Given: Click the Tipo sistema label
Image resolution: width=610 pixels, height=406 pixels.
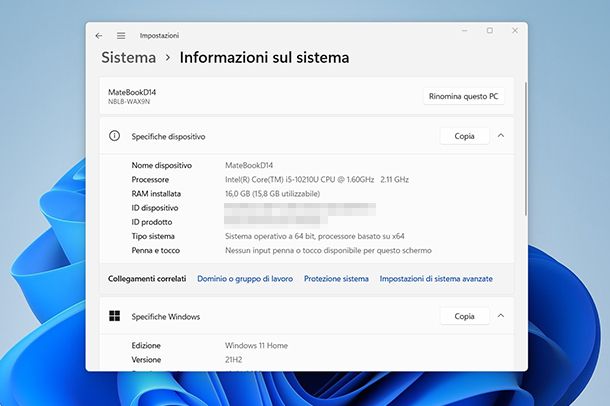Looking at the screenshot, I should (x=153, y=236).
